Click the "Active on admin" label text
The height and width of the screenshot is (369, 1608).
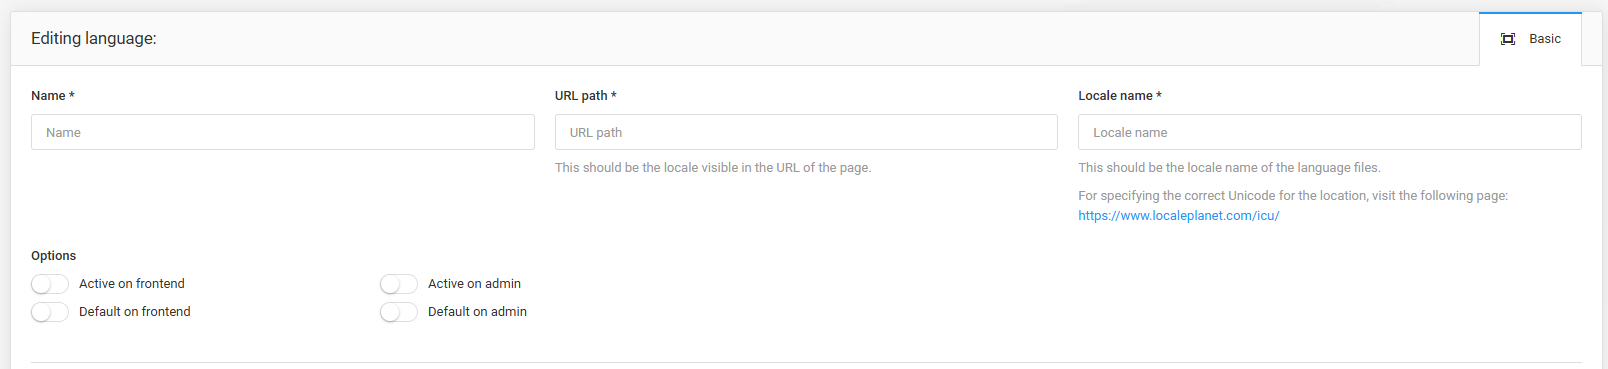(x=474, y=284)
